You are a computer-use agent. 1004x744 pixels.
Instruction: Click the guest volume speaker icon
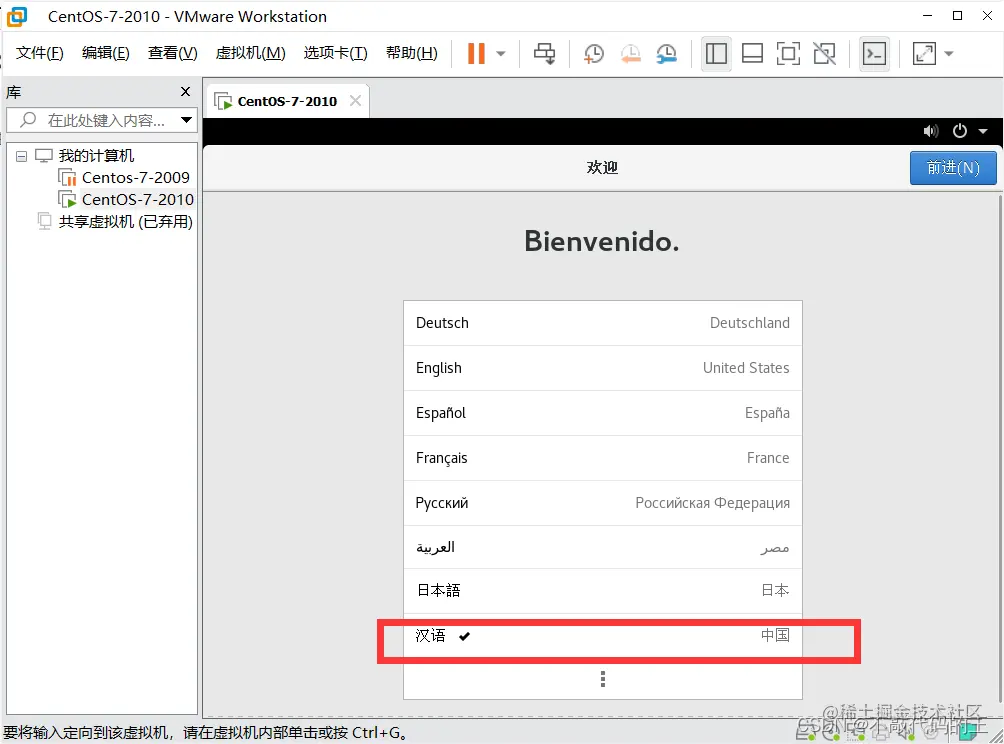tap(930, 131)
